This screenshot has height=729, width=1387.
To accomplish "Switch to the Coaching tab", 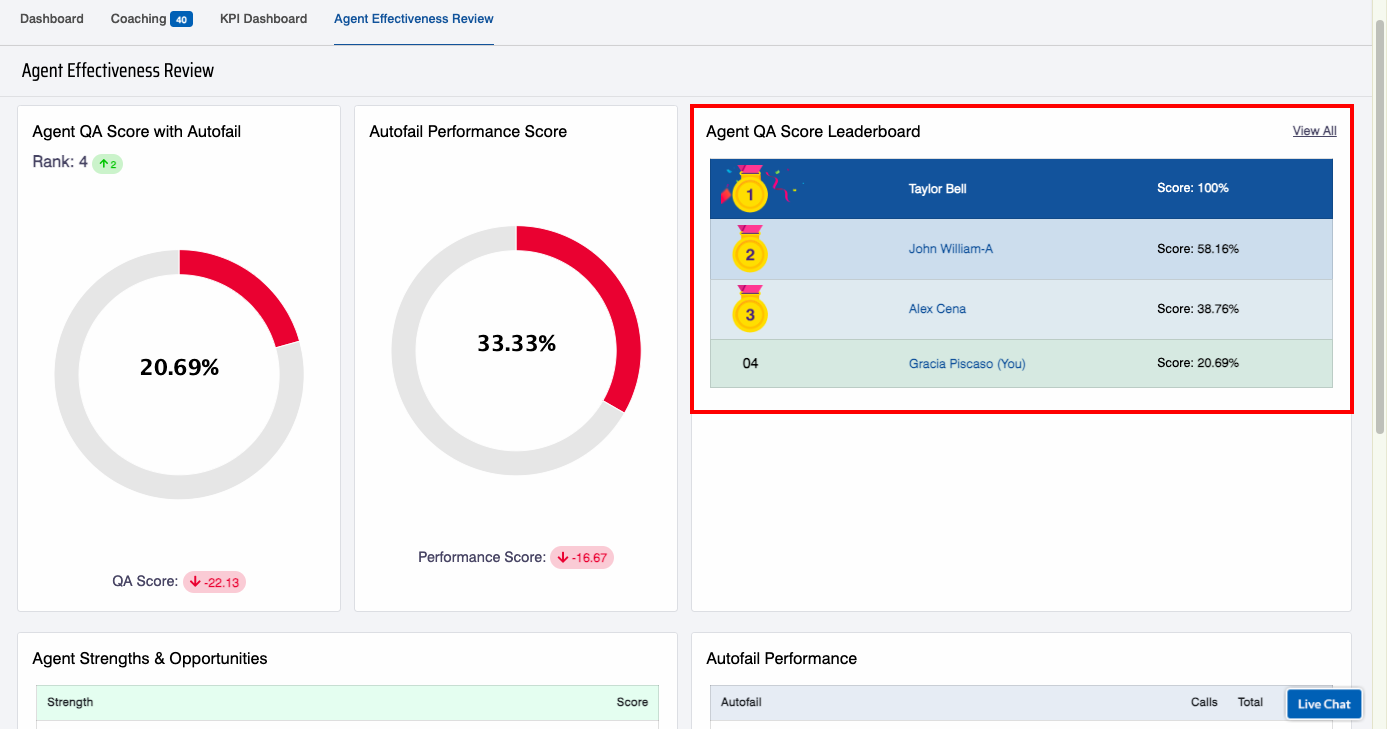I will (138, 19).
